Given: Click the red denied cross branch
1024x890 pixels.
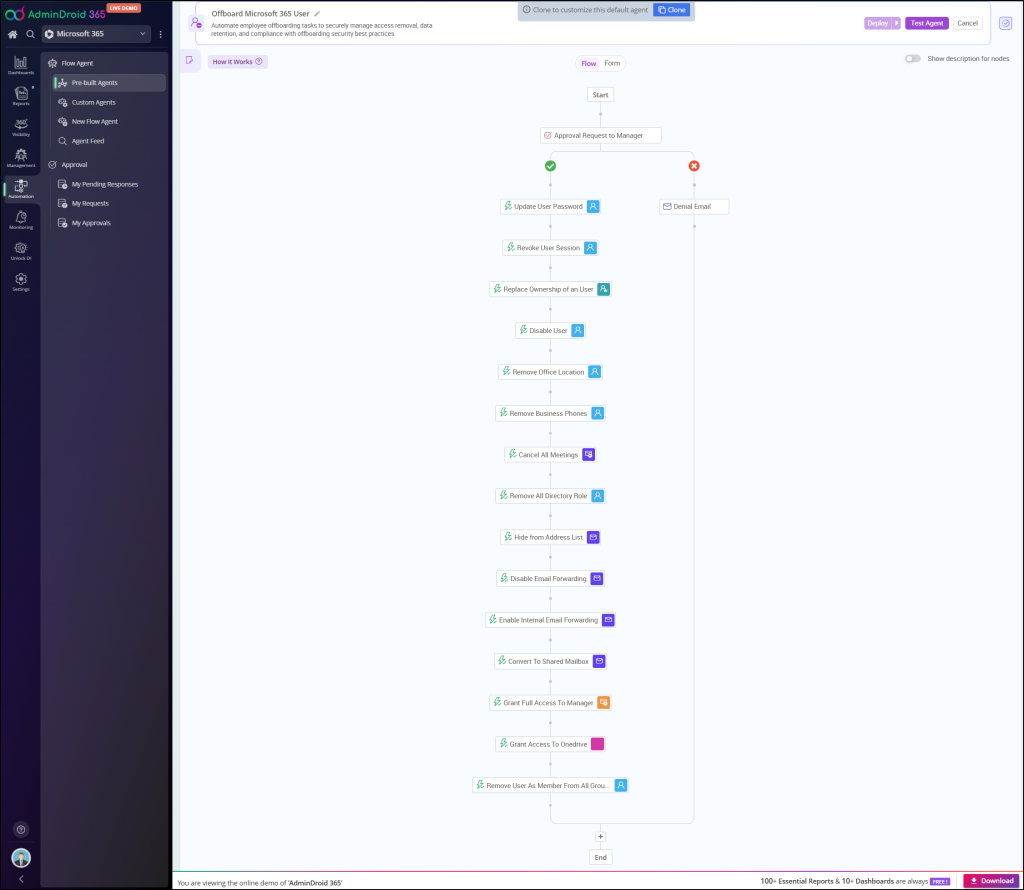Looking at the screenshot, I should [x=694, y=166].
